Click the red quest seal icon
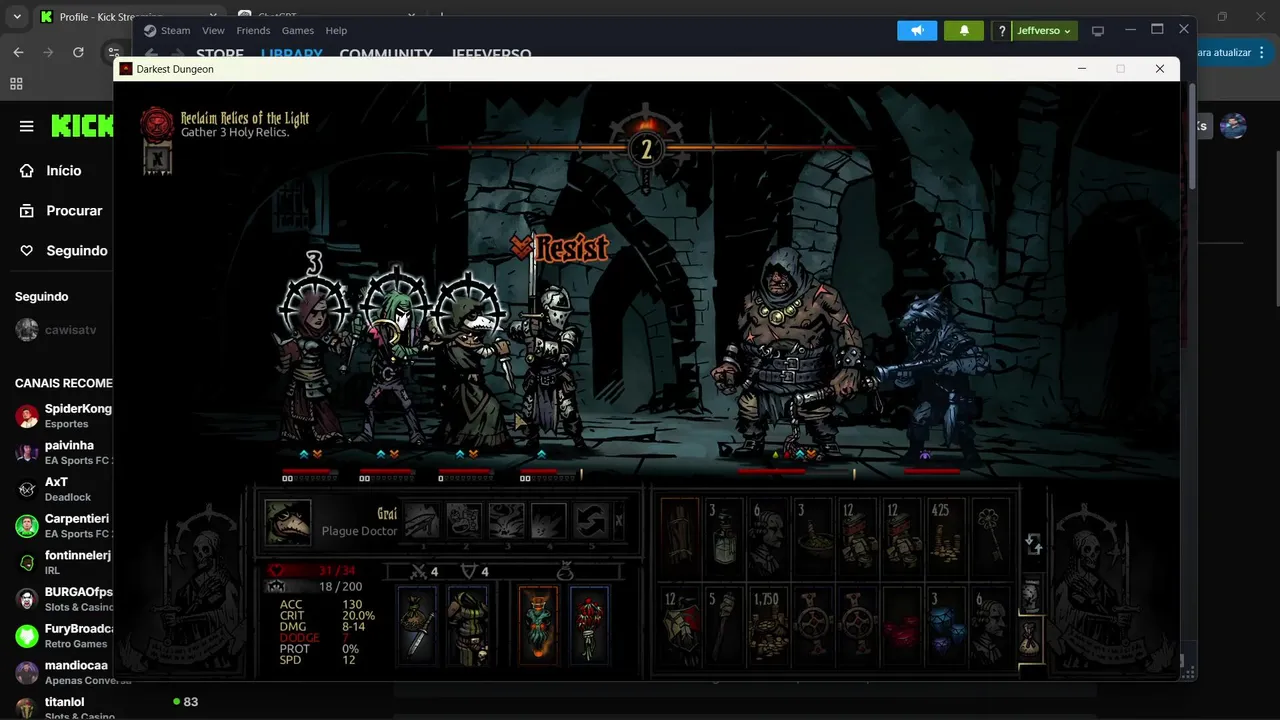Viewport: 1280px width, 720px height. point(157,123)
